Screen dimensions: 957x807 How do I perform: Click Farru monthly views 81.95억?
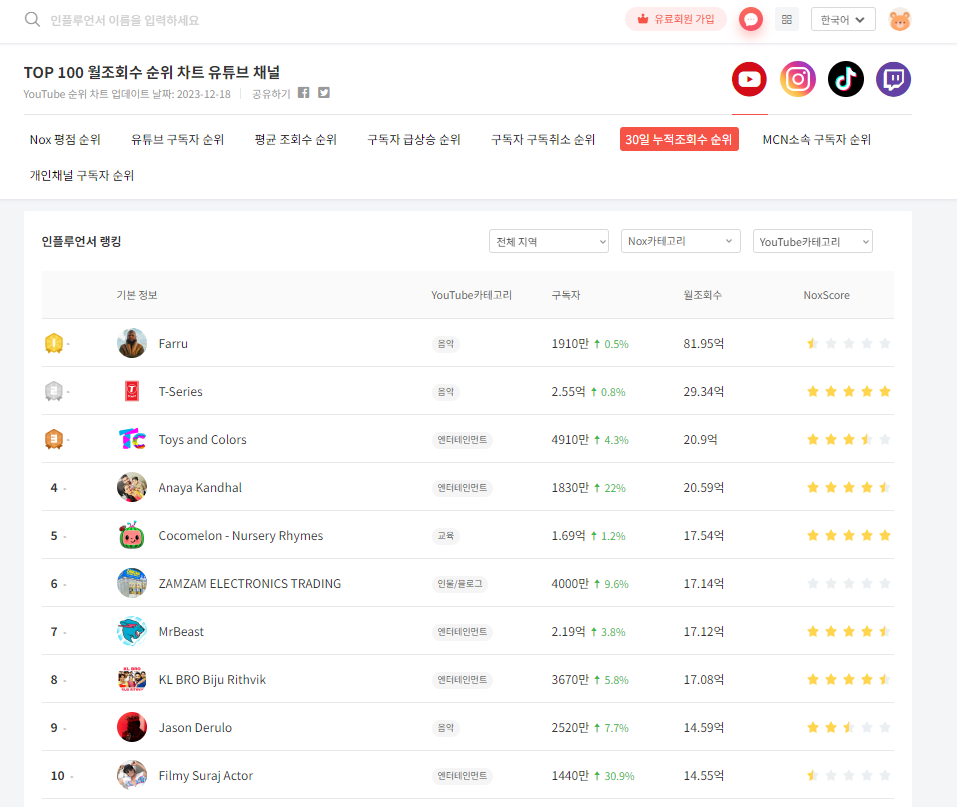(x=703, y=344)
